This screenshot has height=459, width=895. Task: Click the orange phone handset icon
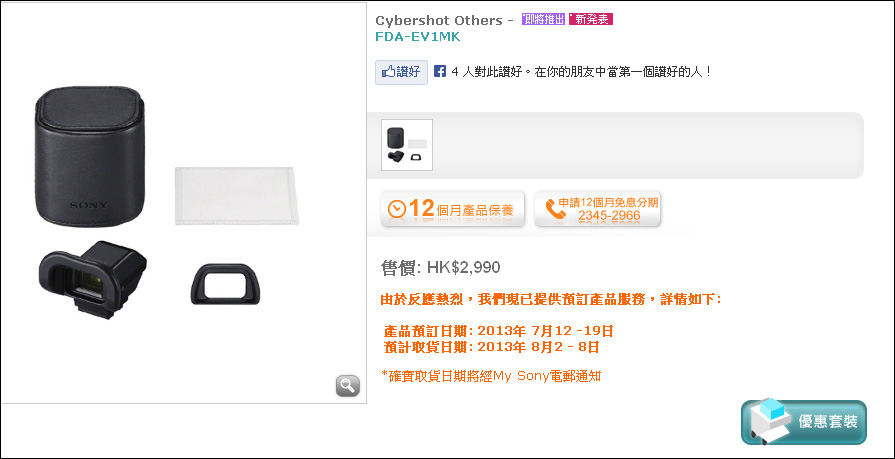pyautogui.click(x=555, y=209)
